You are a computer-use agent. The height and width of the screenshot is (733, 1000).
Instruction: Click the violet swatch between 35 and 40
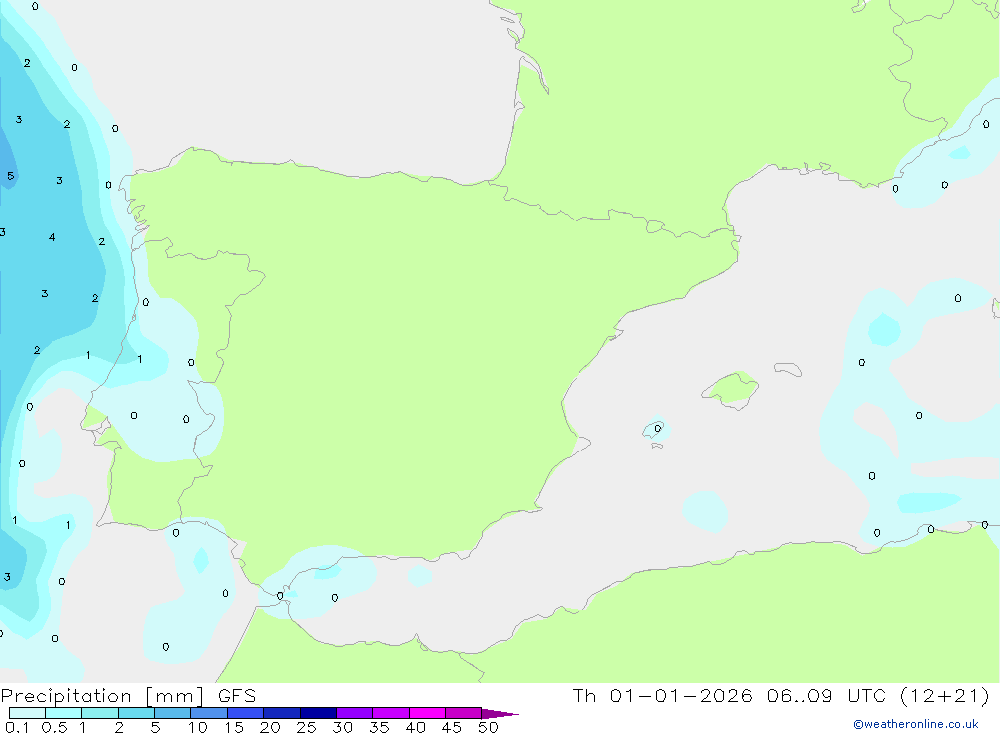[x=390, y=713]
